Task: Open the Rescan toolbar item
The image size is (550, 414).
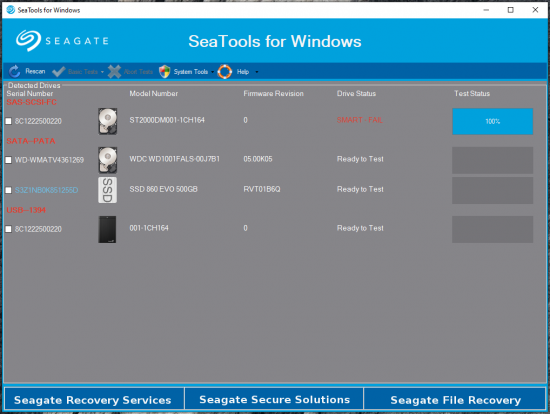Action: point(35,72)
